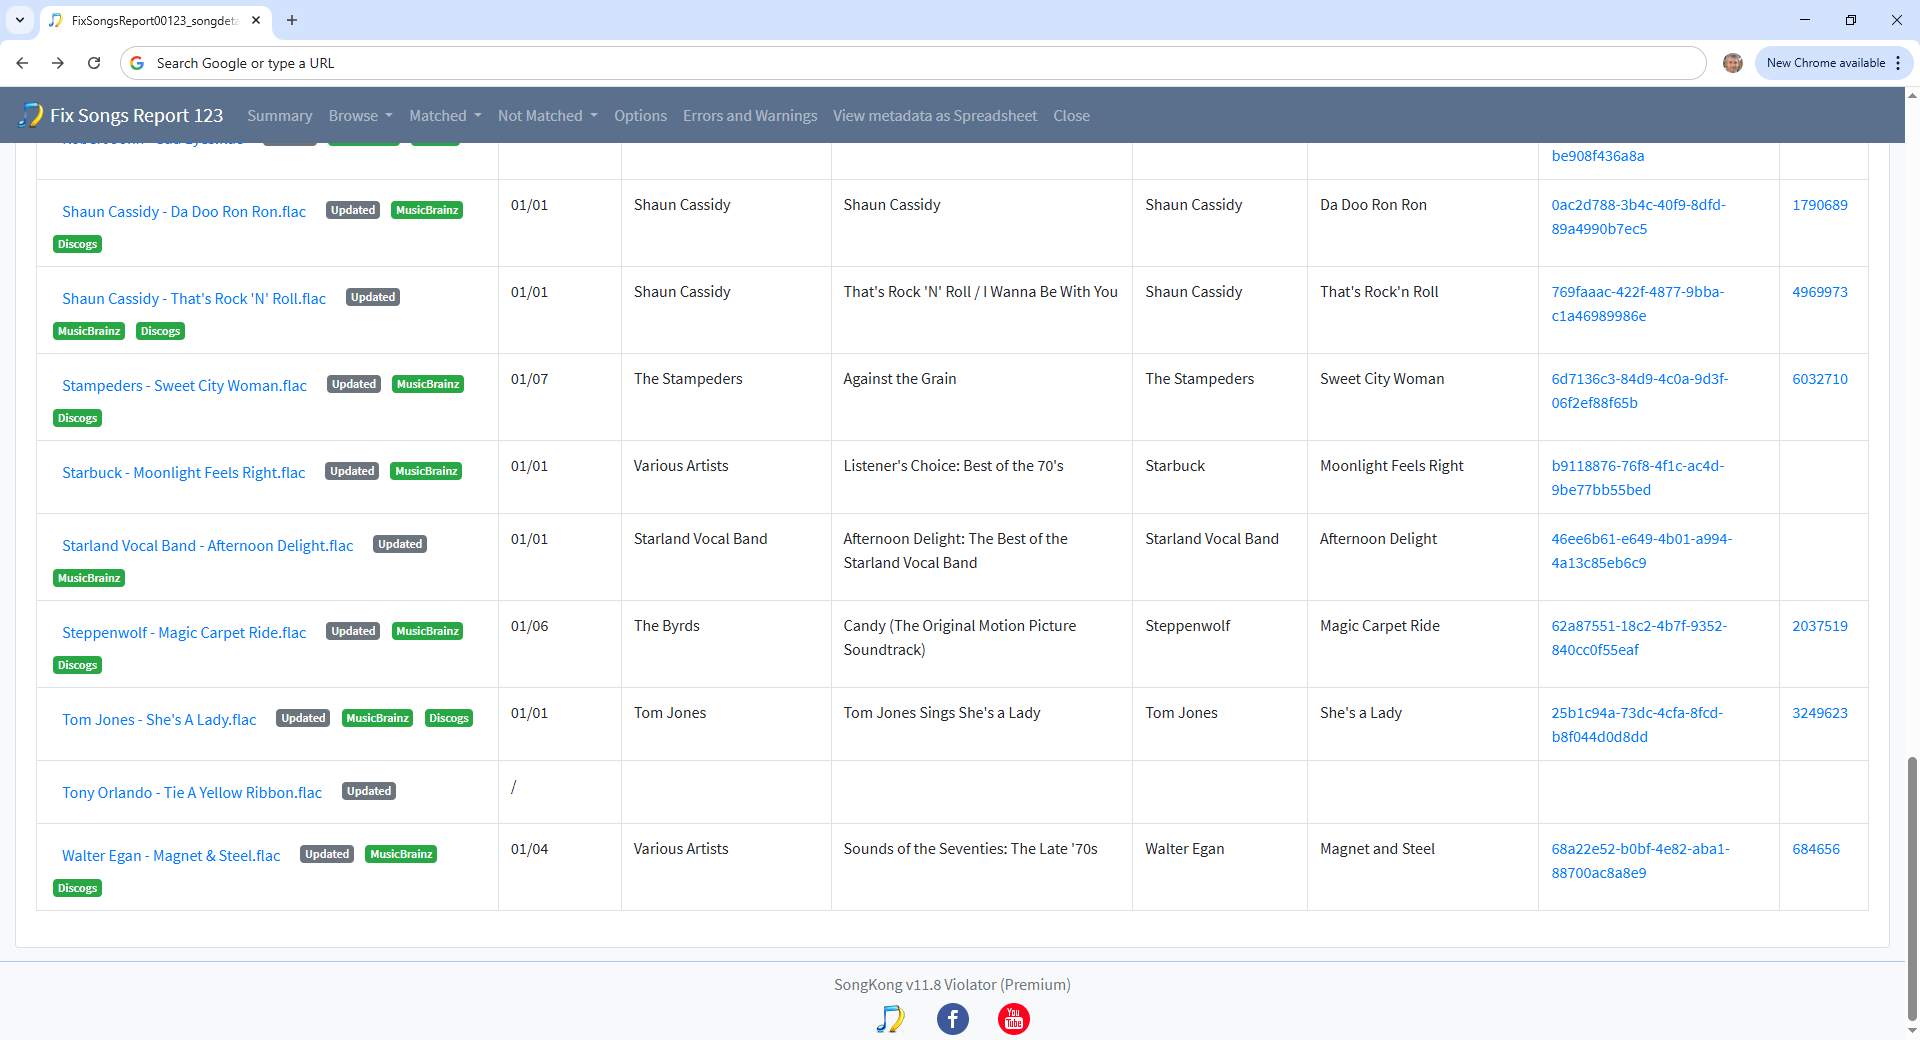Open the Options menu item
1920x1040 pixels.
pos(640,116)
